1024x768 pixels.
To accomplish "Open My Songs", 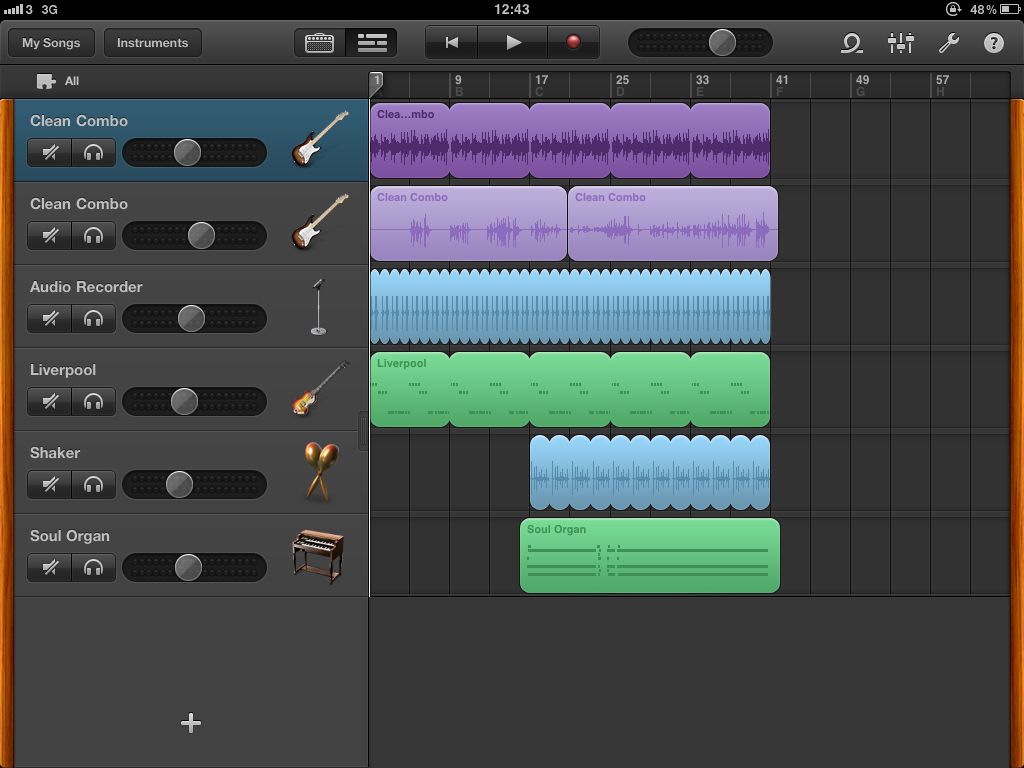I will pos(50,42).
